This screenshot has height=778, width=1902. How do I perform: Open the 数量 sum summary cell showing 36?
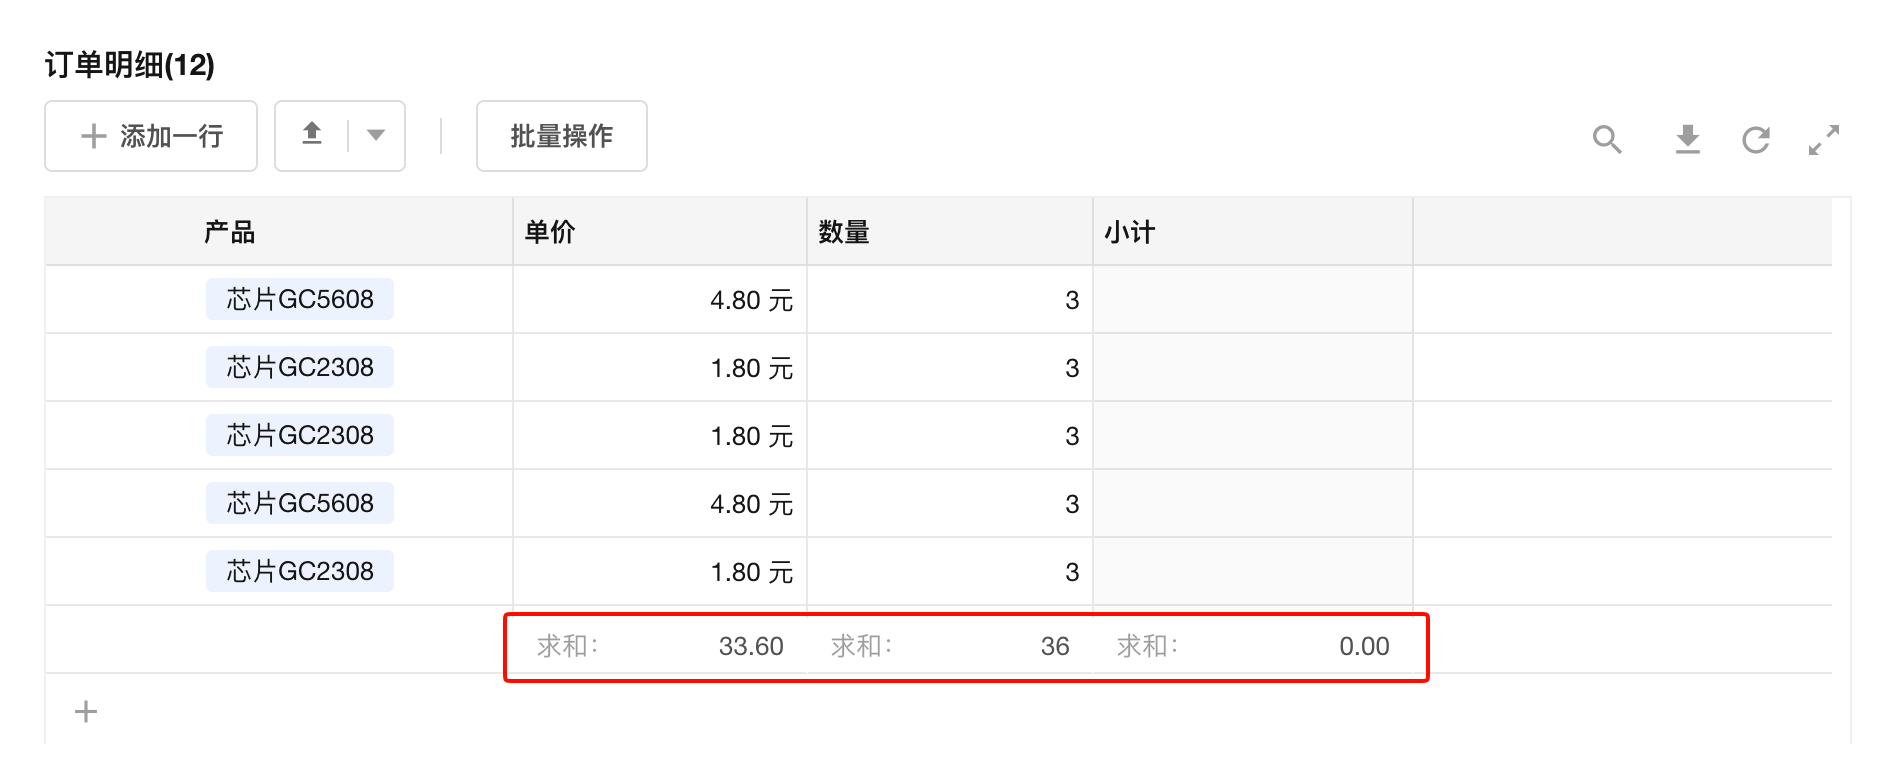pyautogui.click(x=950, y=646)
